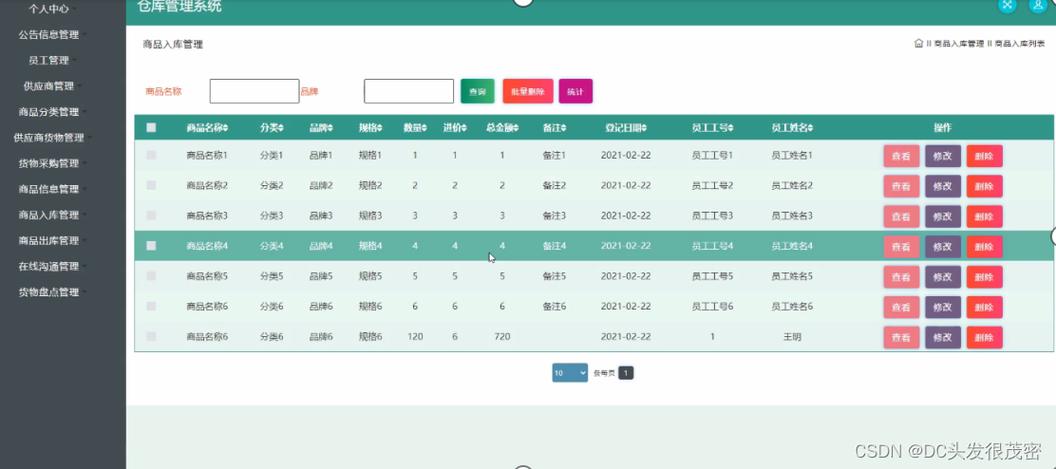Select the 分类1 cell

click(x=271, y=155)
